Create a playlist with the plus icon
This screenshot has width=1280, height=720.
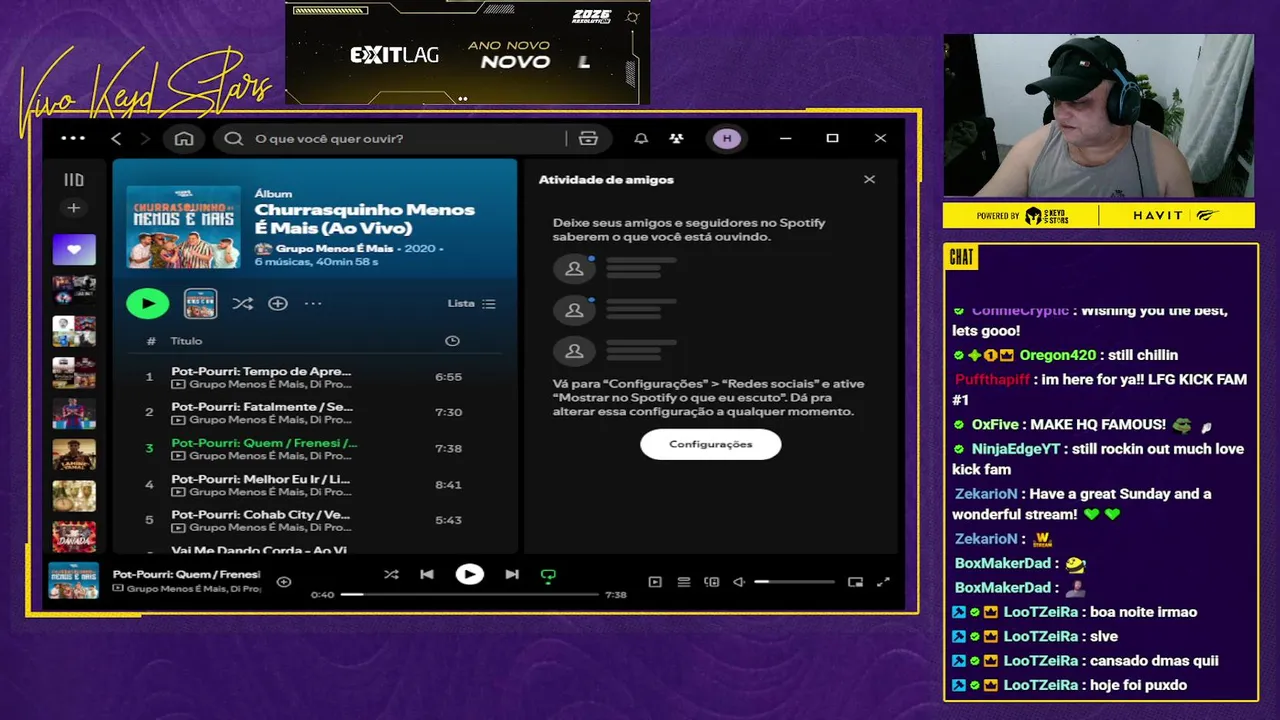pos(73,208)
